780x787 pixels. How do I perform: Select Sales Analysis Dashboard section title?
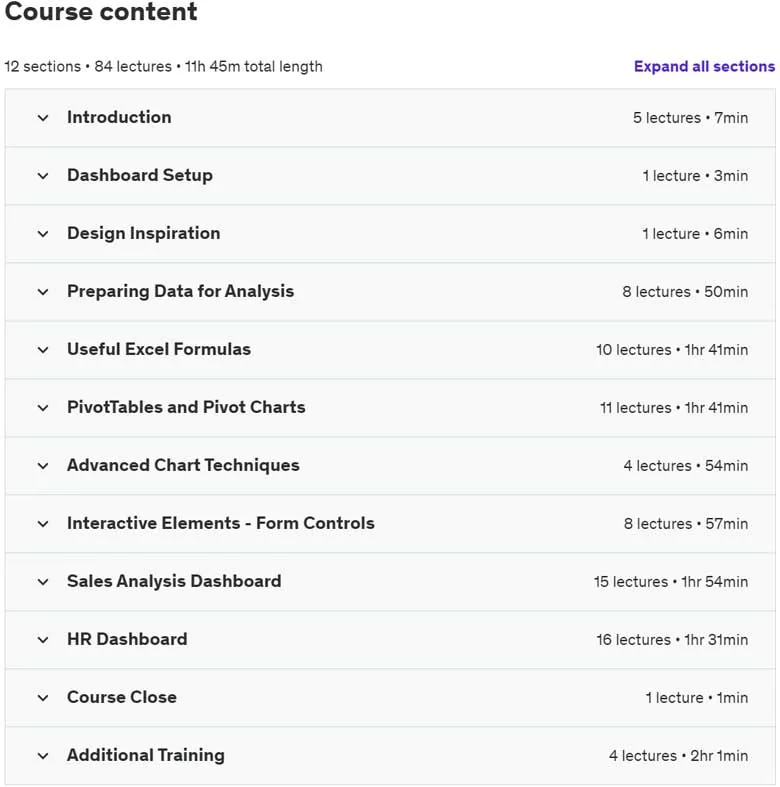[174, 581]
